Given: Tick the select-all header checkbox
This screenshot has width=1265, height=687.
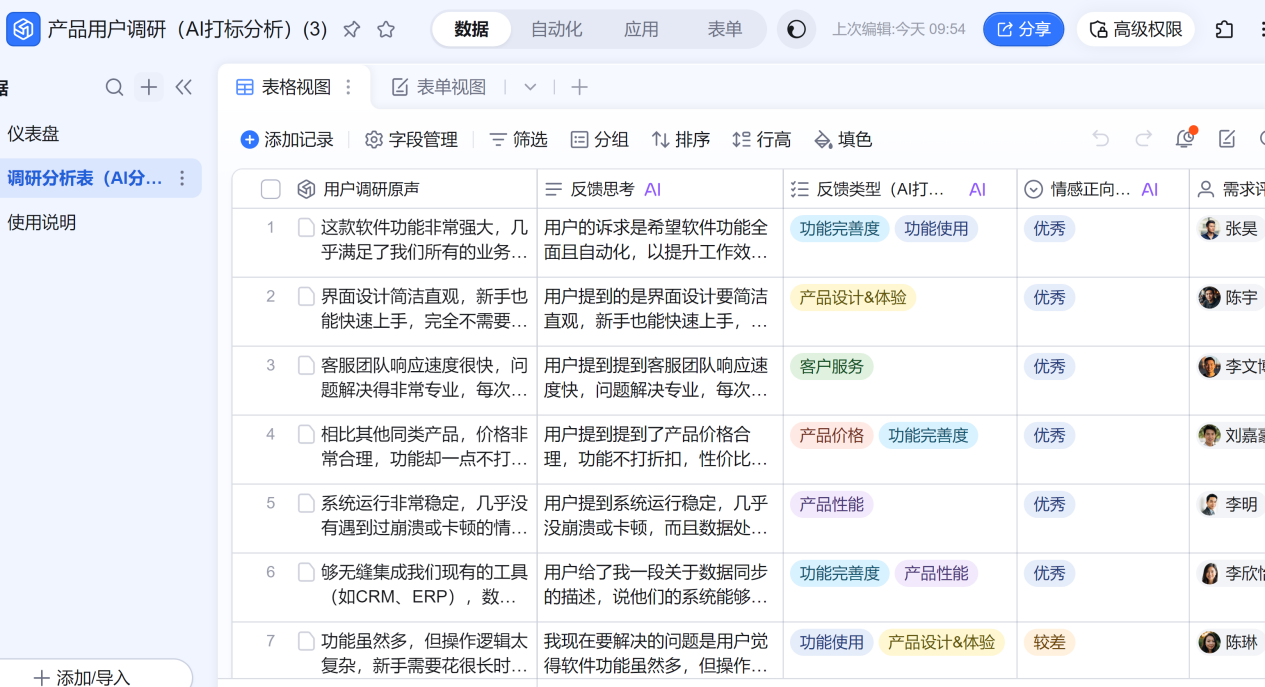Looking at the screenshot, I should (270, 189).
